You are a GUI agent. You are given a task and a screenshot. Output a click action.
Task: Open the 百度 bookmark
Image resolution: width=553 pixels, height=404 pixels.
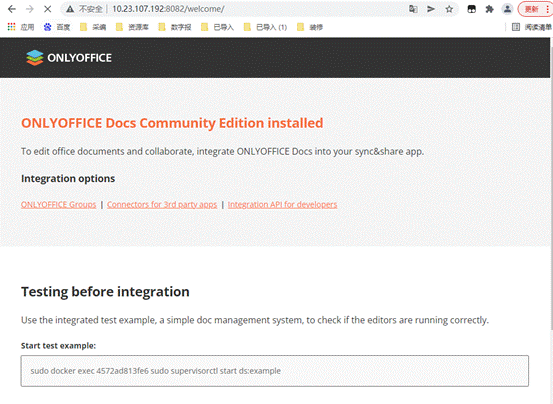[x=57, y=27]
